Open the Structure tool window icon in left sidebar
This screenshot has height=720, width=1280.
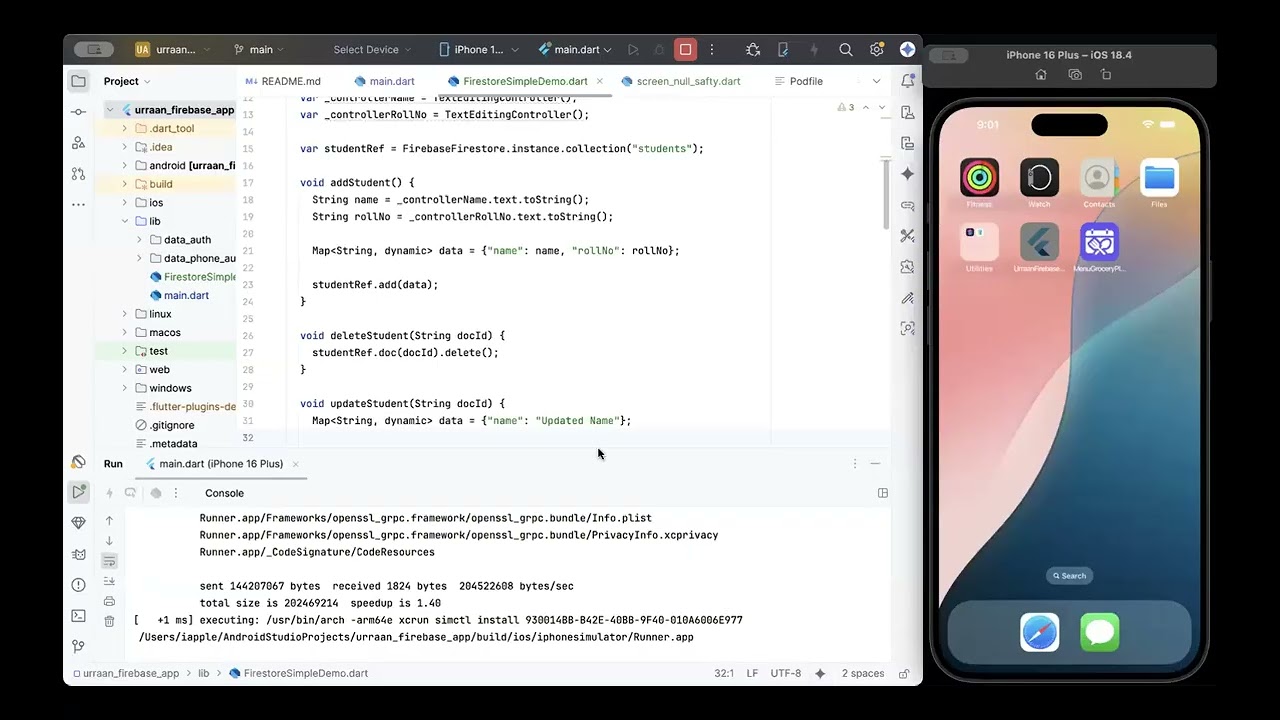pyautogui.click(x=78, y=143)
